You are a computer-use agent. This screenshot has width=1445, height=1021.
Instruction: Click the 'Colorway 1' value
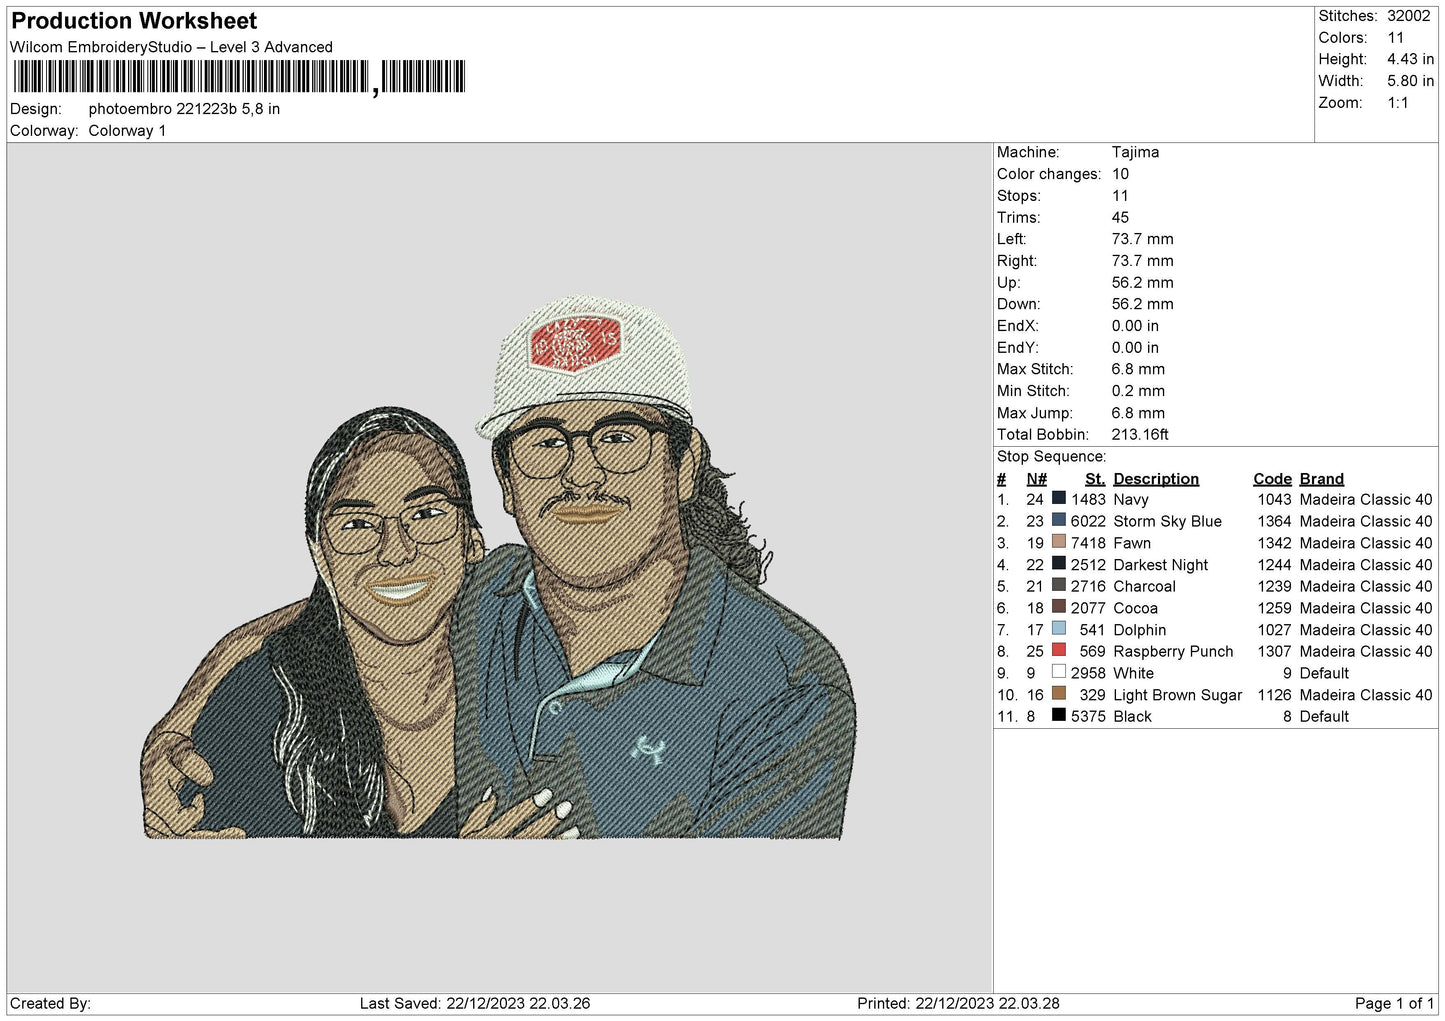127,131
